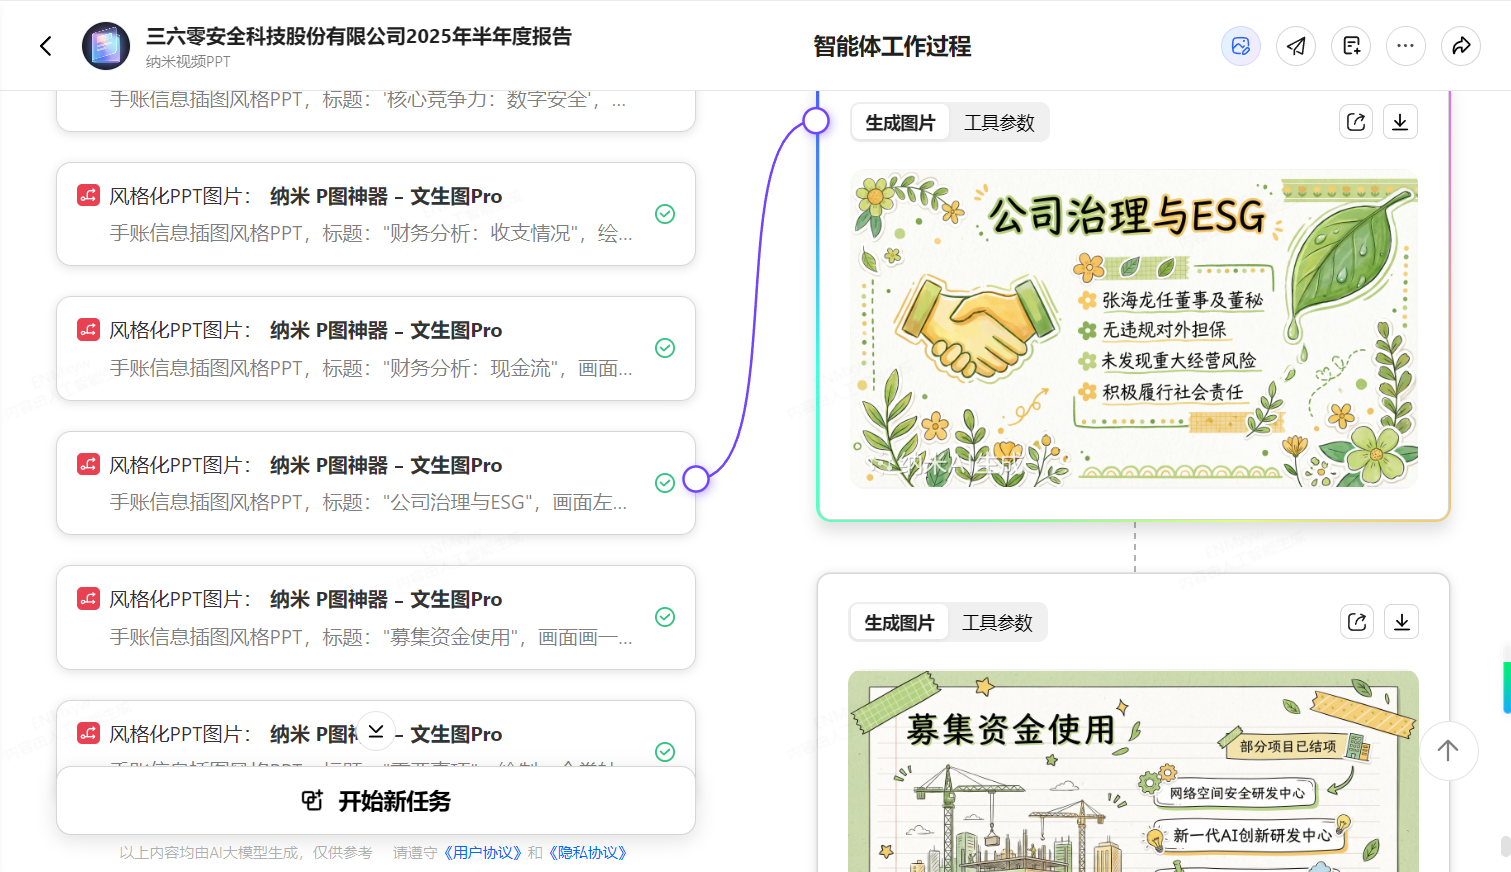Click the back arrow in header
The height and width of the screenshot is (872, 1511).
click(x=46, y=46)
